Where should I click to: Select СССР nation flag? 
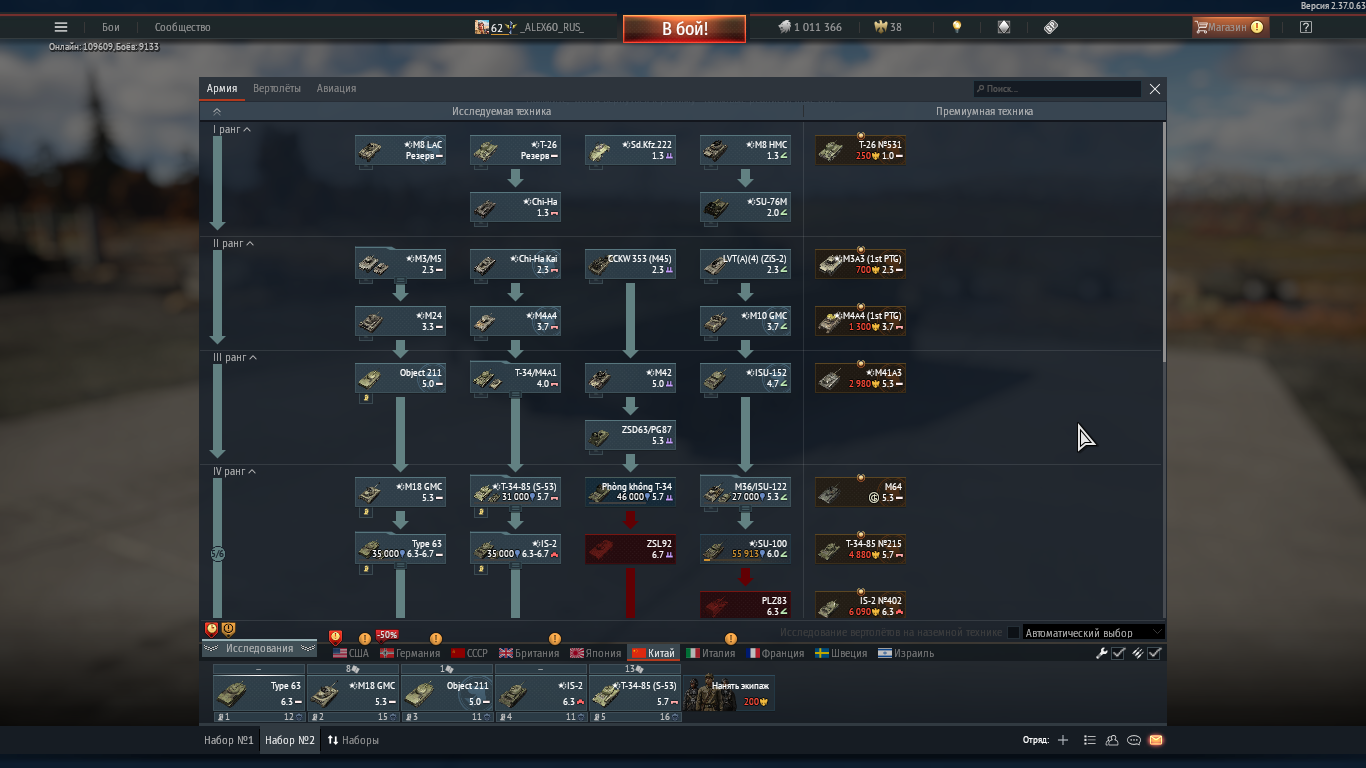pos(469,653)
